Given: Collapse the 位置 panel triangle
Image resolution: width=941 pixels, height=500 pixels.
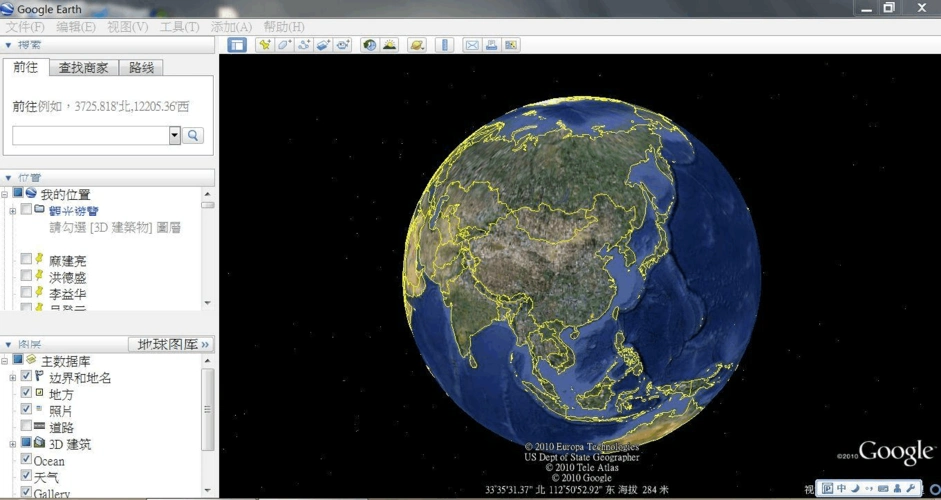Looking at the screenshot, I should pos(8,178).
